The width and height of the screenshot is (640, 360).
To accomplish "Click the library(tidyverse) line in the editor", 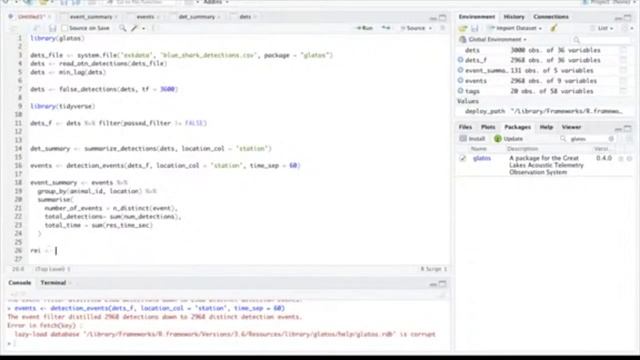I will coord(63,106).
